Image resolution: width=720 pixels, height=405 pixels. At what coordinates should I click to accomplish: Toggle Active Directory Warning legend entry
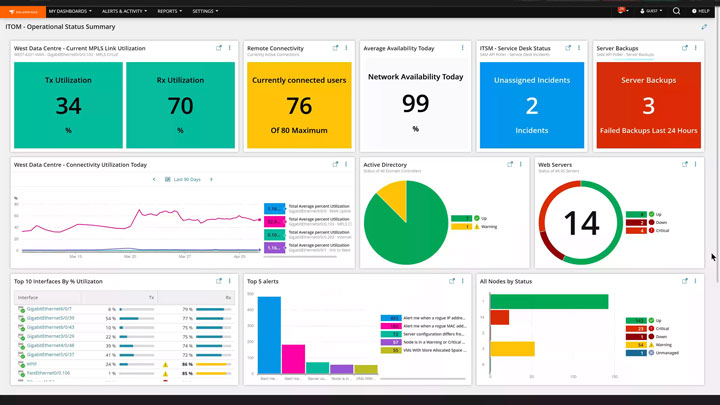pyautogui.click(x=474, y=227)
